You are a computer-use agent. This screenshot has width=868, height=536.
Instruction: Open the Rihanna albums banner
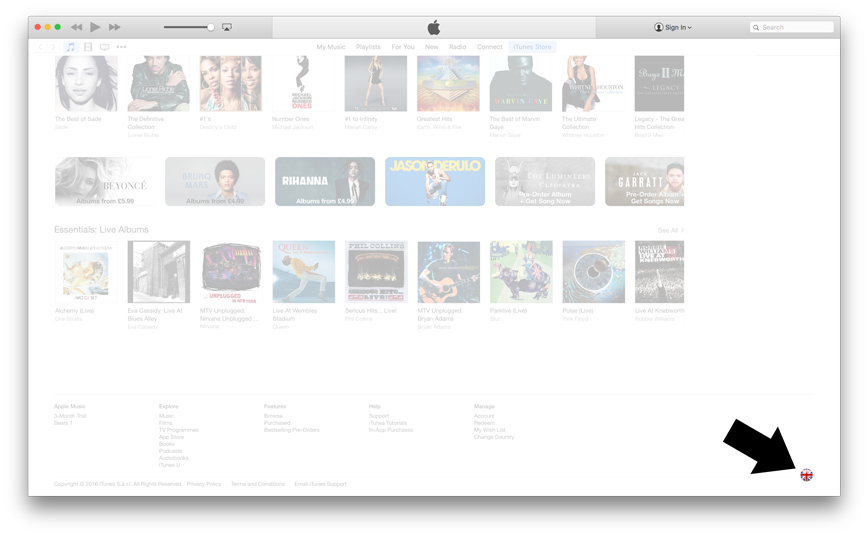(x=324, y=181)
